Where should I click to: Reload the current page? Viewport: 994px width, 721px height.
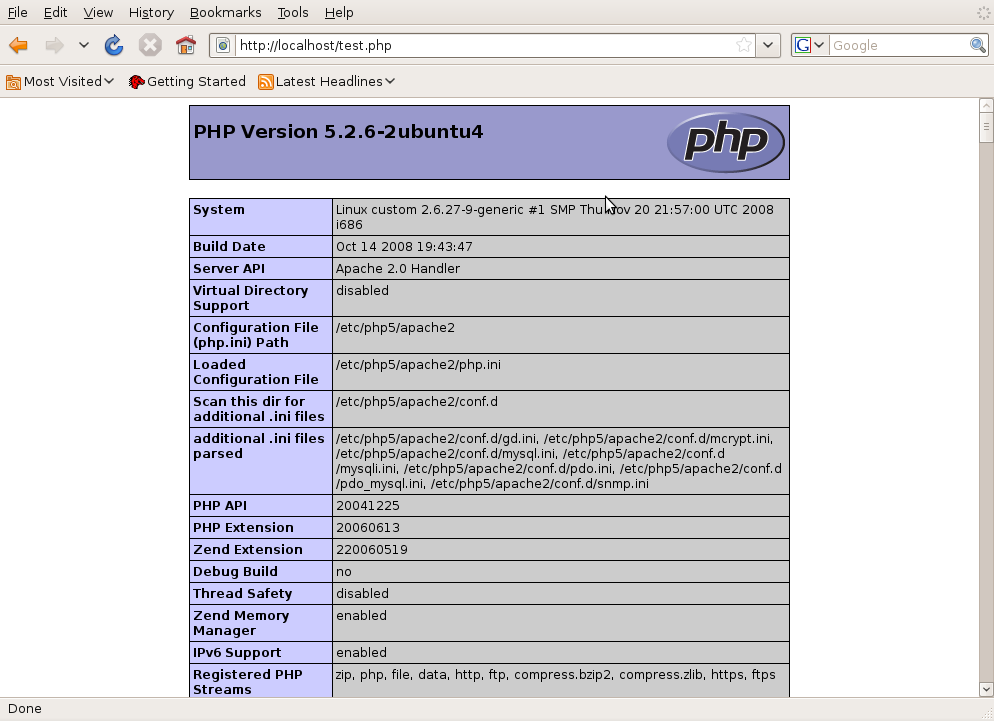coord(114,45)
